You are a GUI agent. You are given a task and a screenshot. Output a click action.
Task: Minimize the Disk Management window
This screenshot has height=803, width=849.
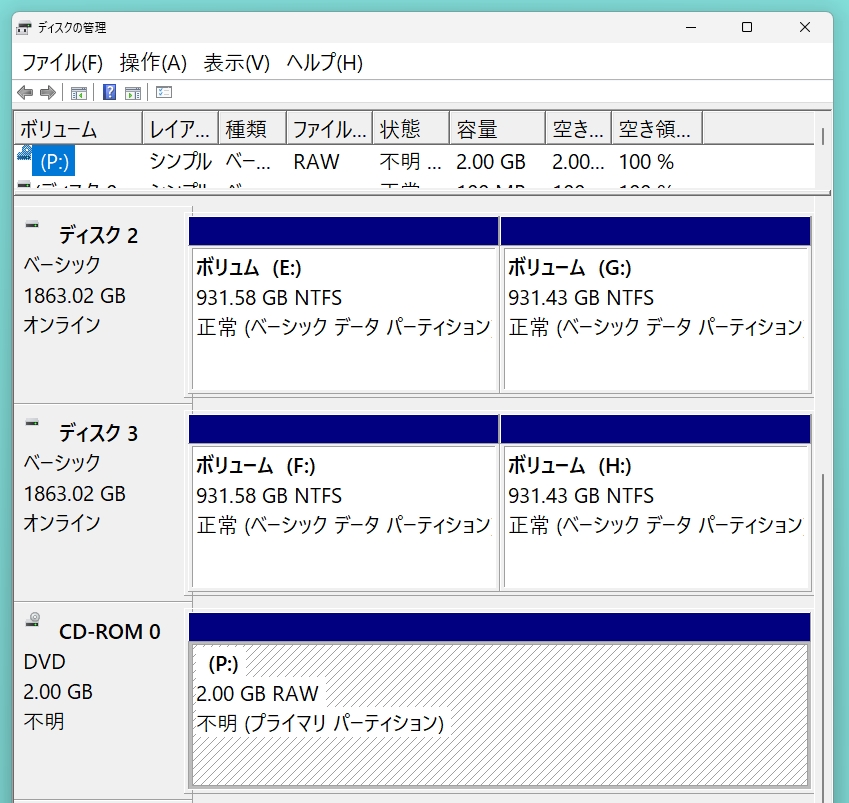click(691, 28)
